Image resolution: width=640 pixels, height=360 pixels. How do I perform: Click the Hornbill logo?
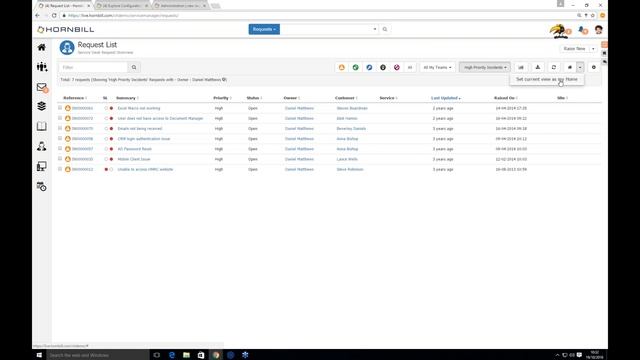tap(65, 29)
